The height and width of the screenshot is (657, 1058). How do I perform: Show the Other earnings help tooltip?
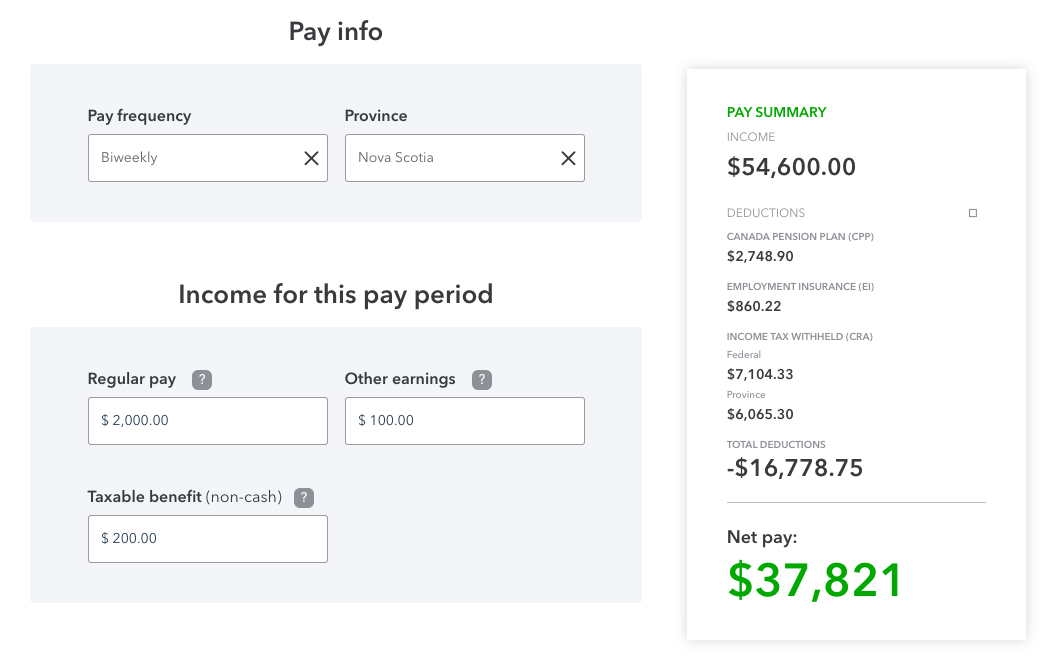[x=482, y=379]
